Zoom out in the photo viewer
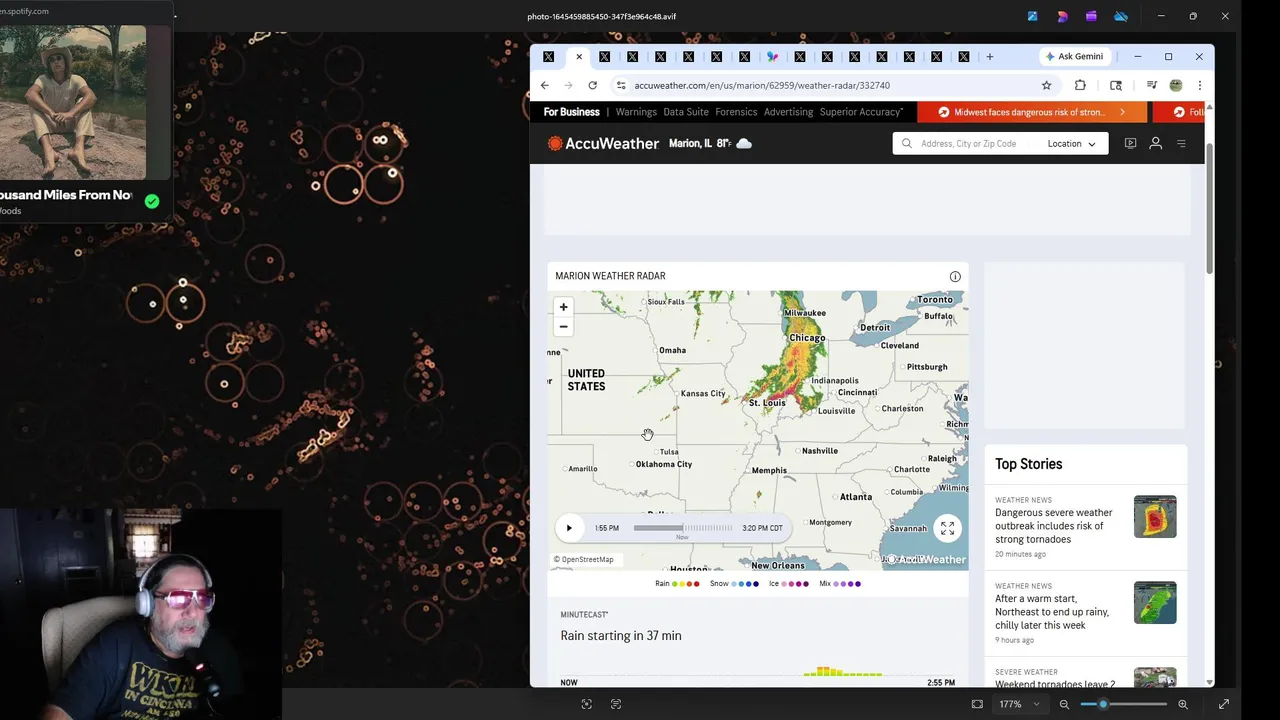Viewport: 1280px width, 720px height. (x=1064, y=704)
